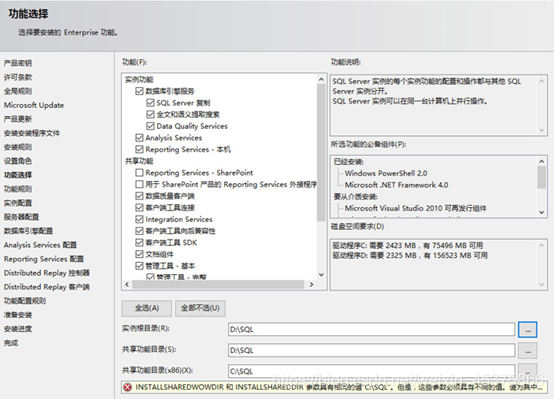The width and height of the screenshot is (554, 399).
Task: Select Analysis Services 配置 step in sidebar
Action: point(40,245)
